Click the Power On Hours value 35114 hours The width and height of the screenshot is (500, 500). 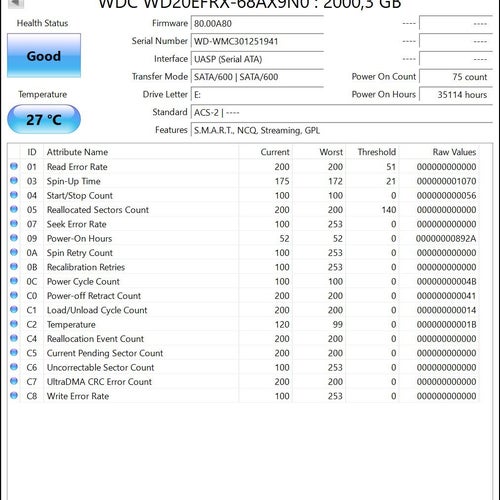click(456, 95)
